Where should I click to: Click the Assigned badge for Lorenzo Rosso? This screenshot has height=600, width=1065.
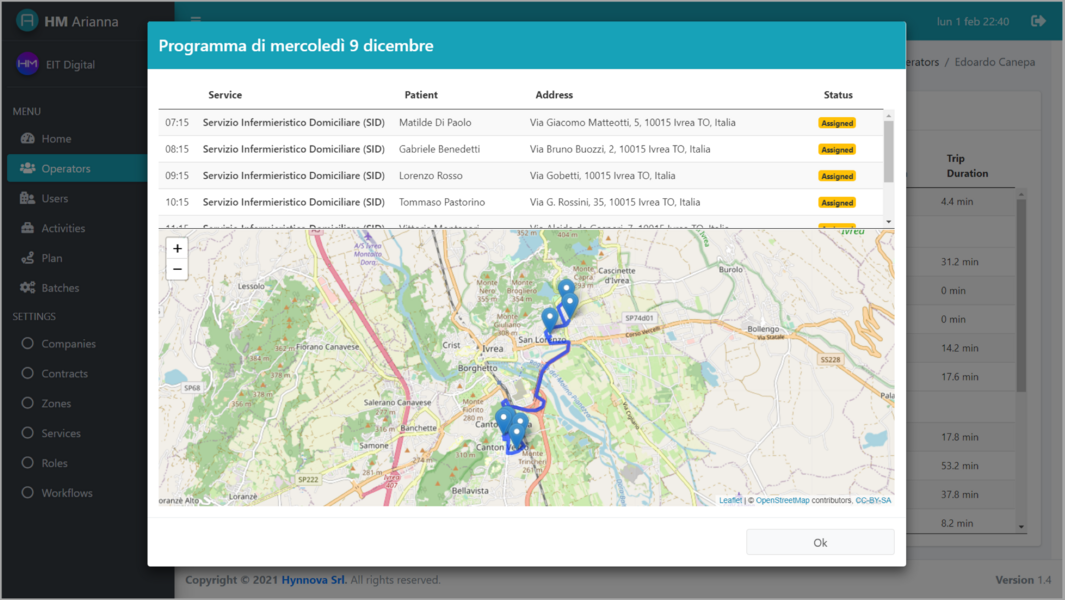pos(836,176)
